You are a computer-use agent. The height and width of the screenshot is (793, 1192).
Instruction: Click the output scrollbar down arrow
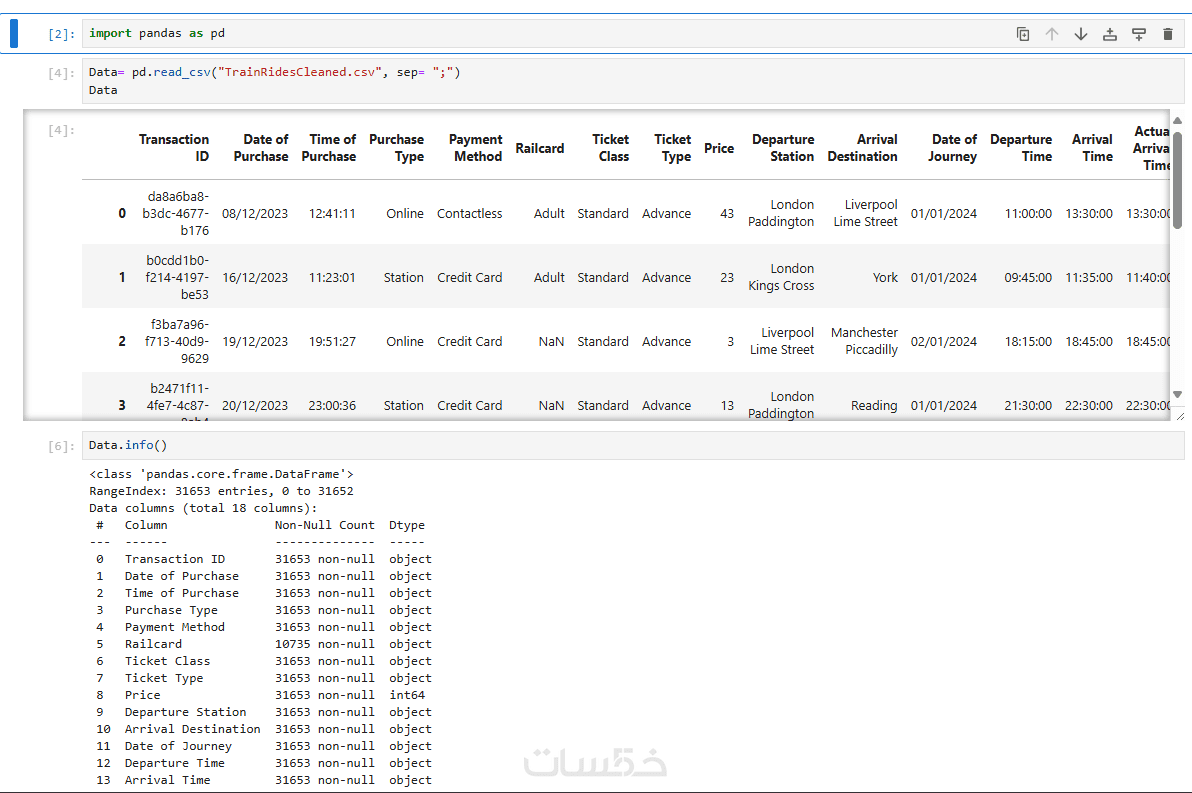pos(1177,394)
